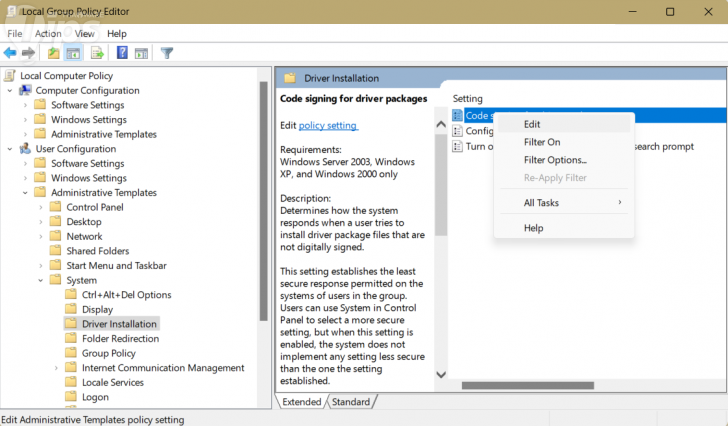Click the Computer Configuration icon

(25, 90)
